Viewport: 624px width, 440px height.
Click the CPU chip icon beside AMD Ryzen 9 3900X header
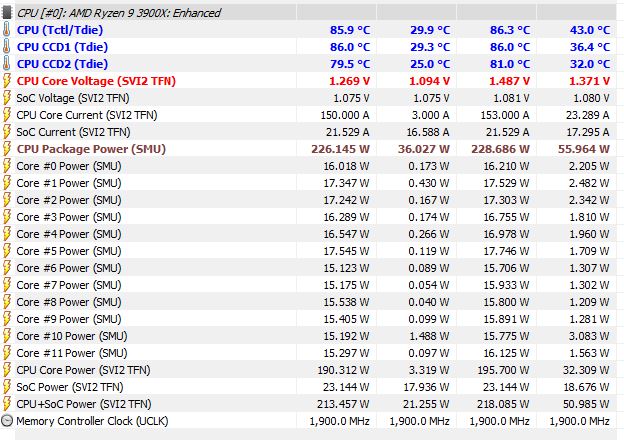pos(7,12)
